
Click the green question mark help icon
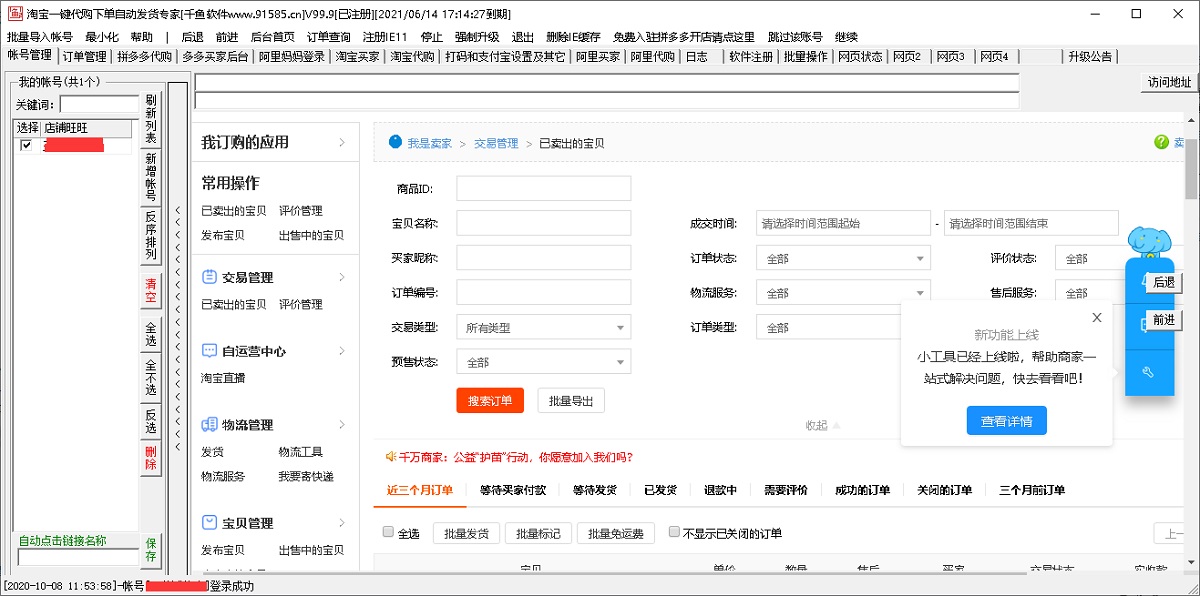click(1161, 143)
